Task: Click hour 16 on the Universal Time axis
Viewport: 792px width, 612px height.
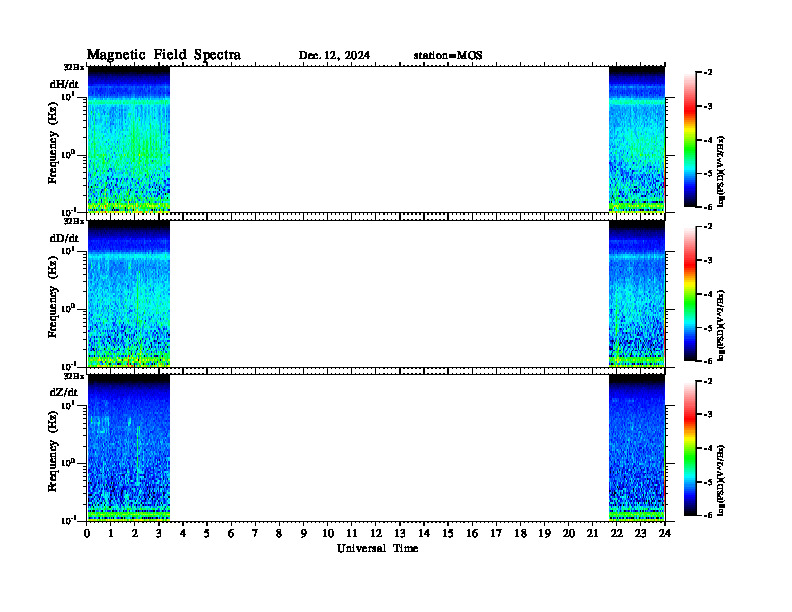Action: (472, 534)
